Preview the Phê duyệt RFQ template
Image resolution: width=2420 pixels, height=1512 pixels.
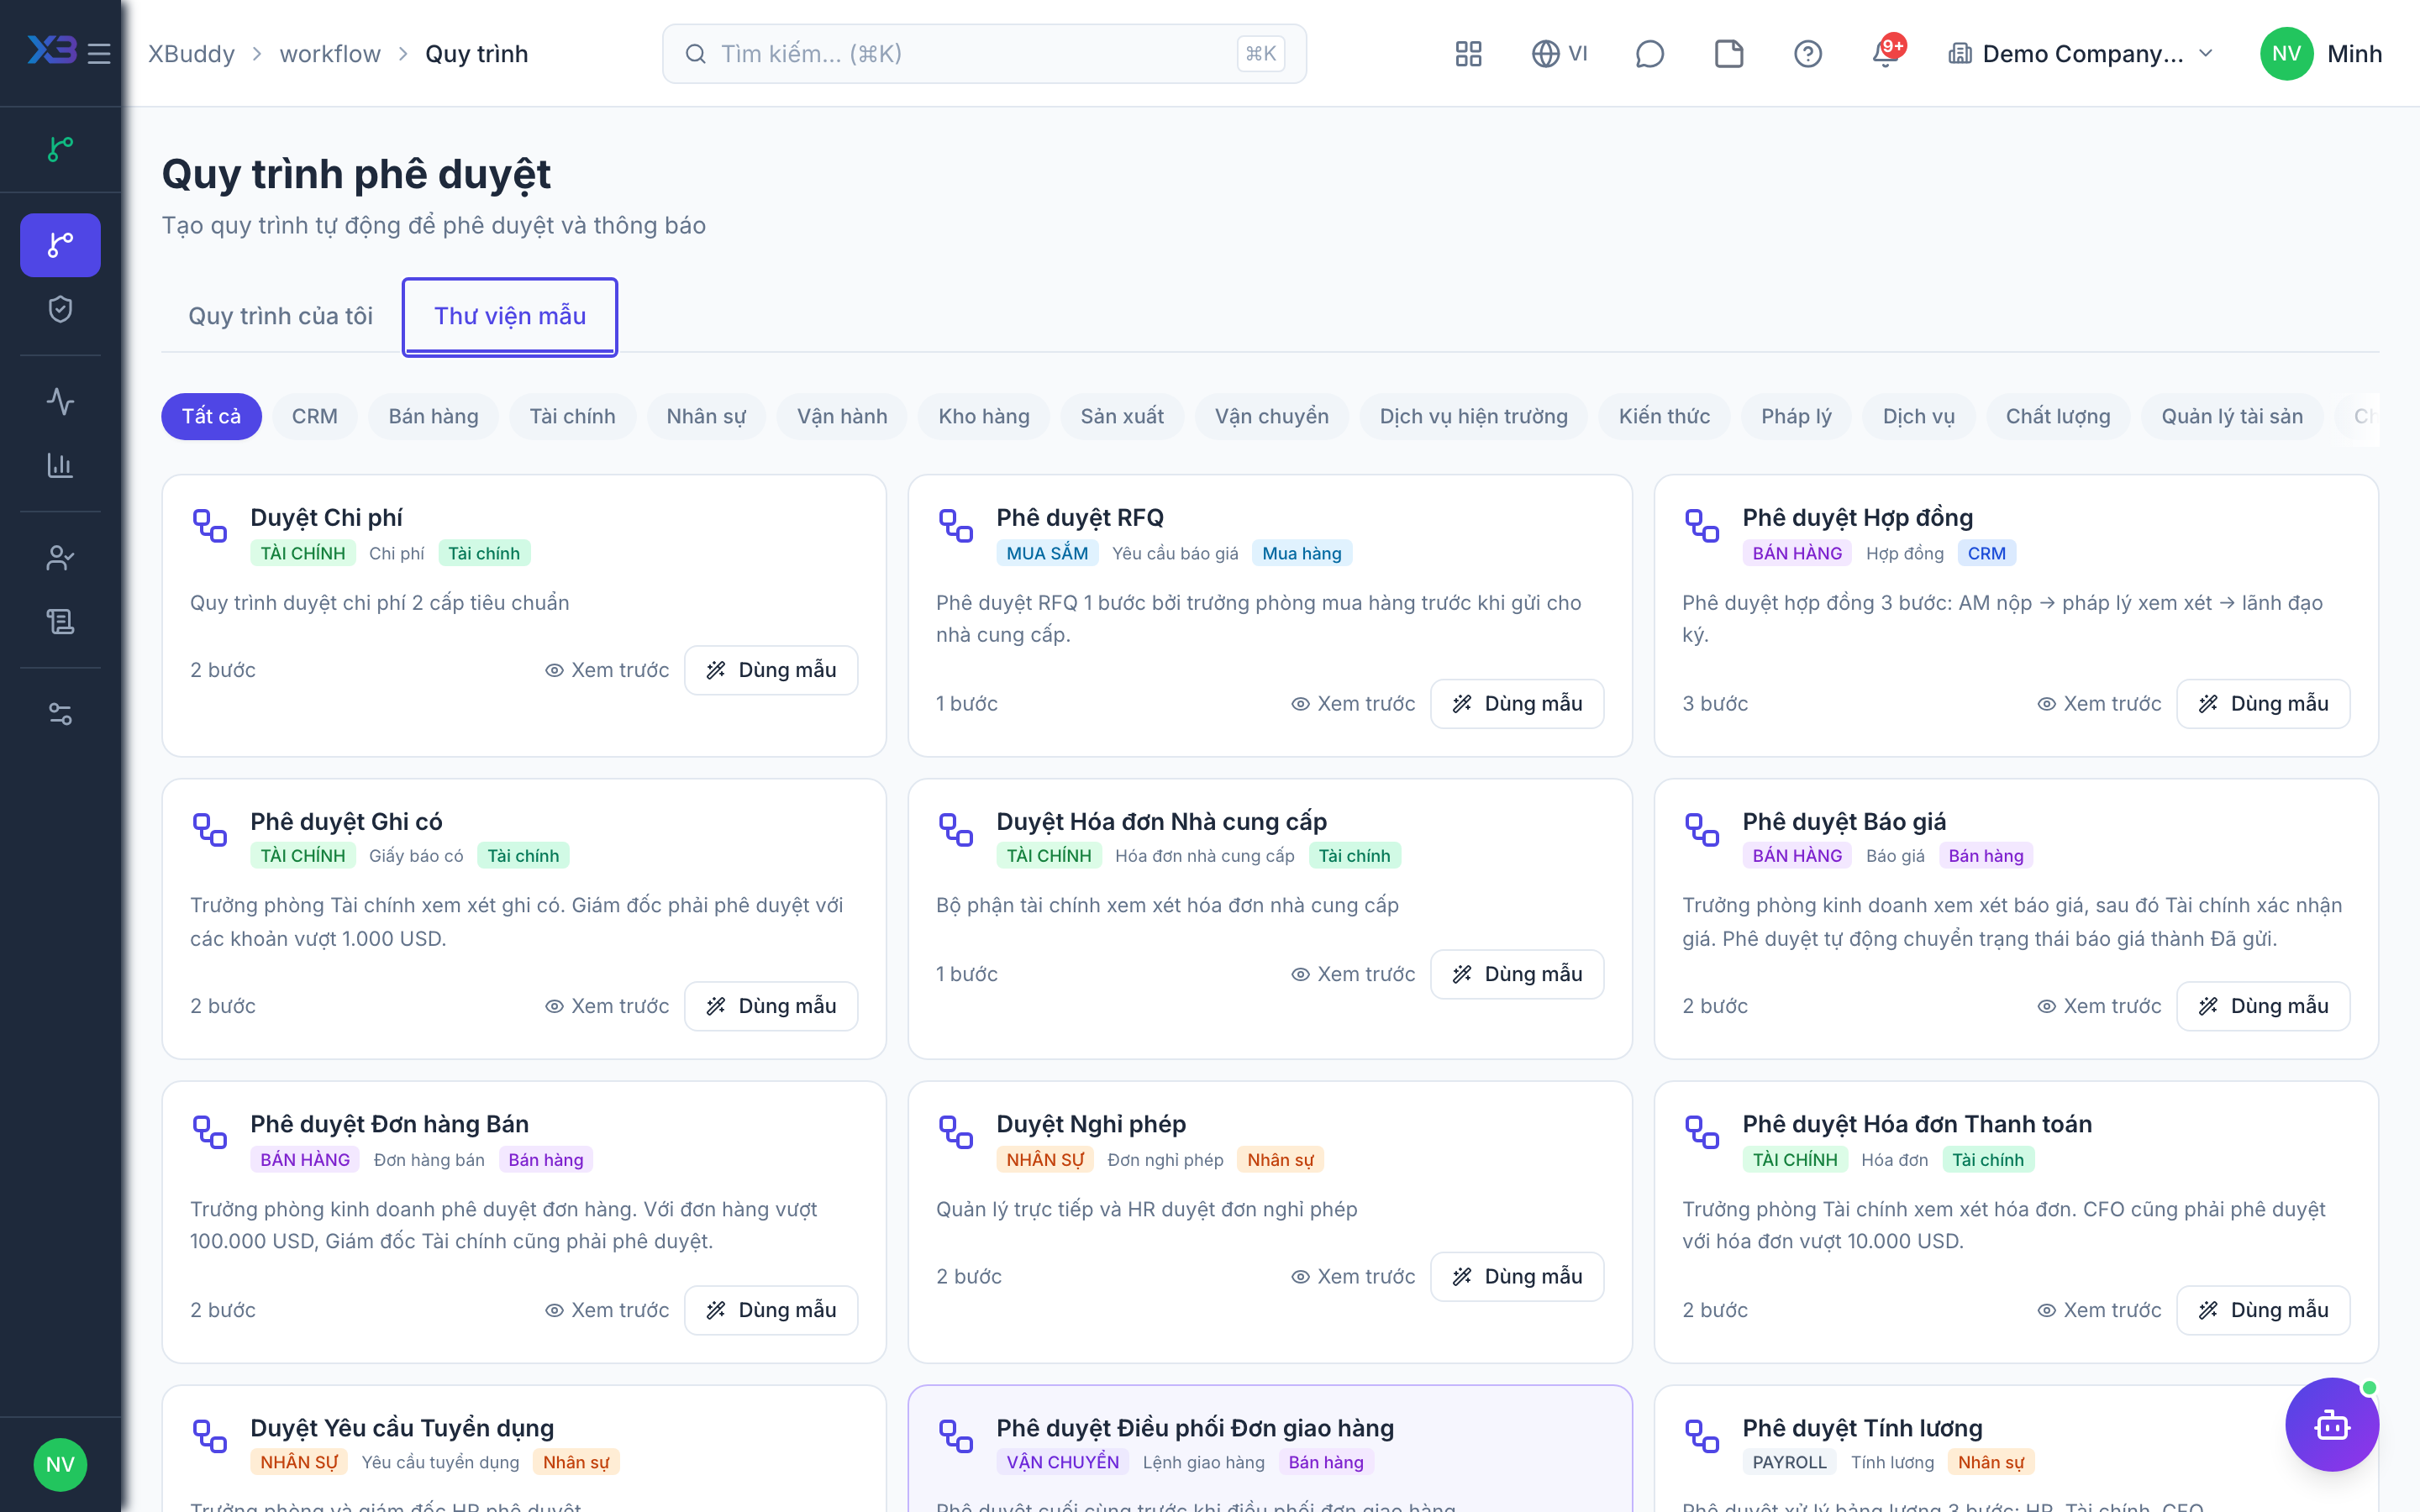click(1353, 704)
